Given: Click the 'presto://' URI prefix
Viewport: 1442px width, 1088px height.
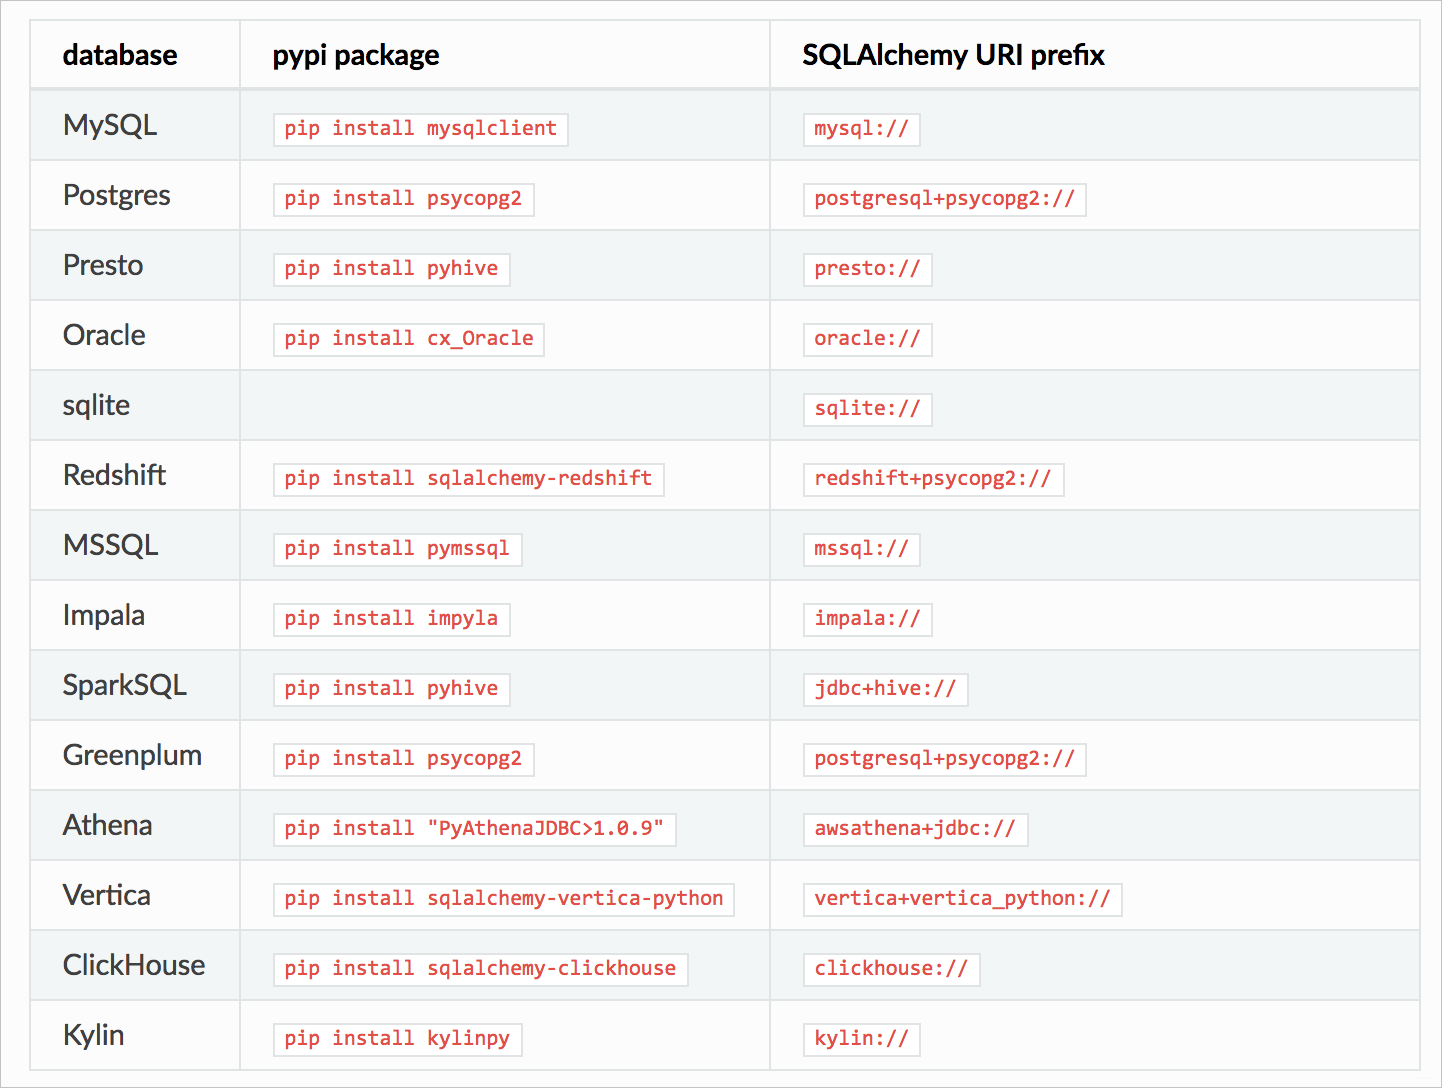Looking at the screenshot, I should [x=867, y=269].
